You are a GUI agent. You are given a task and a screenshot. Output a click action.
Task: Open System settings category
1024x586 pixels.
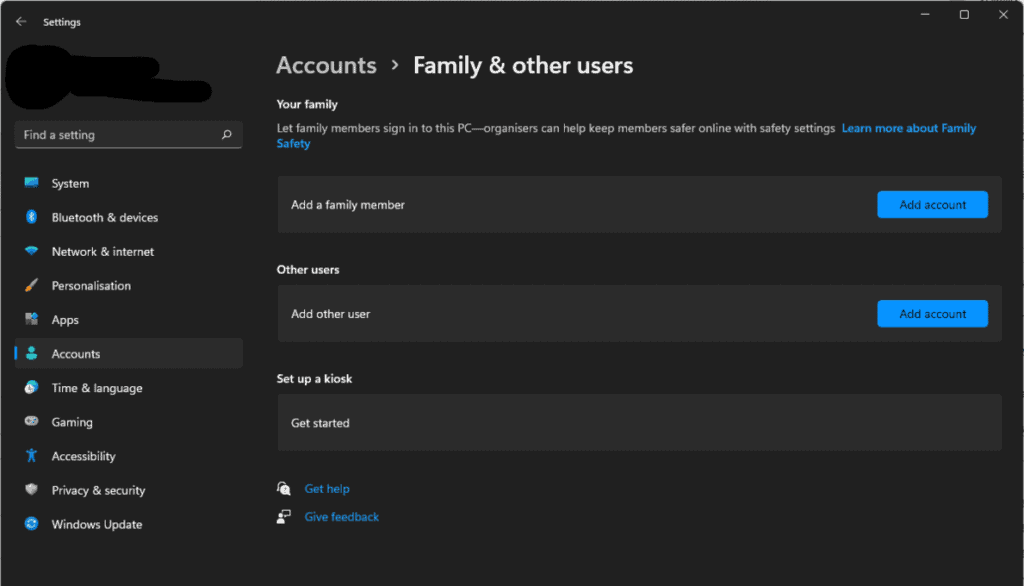[129, 184]
